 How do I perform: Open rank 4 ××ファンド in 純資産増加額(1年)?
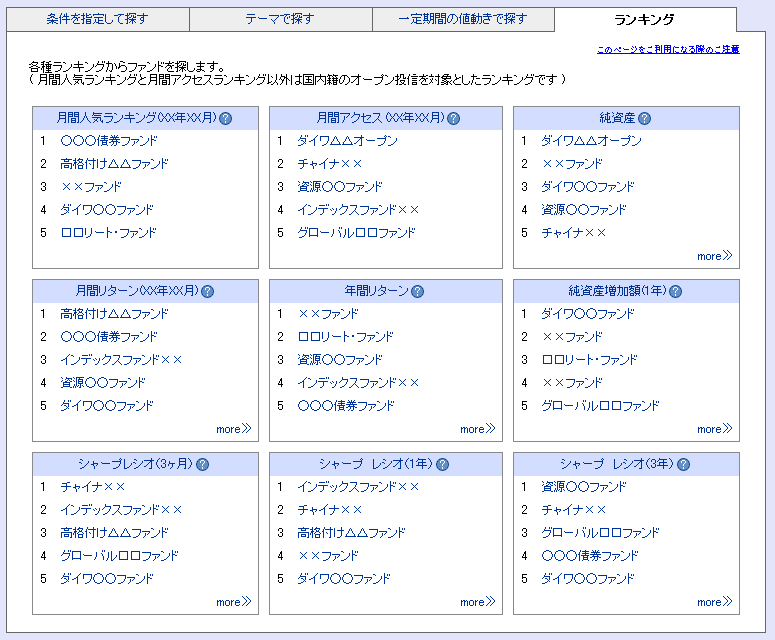point(572,383)
